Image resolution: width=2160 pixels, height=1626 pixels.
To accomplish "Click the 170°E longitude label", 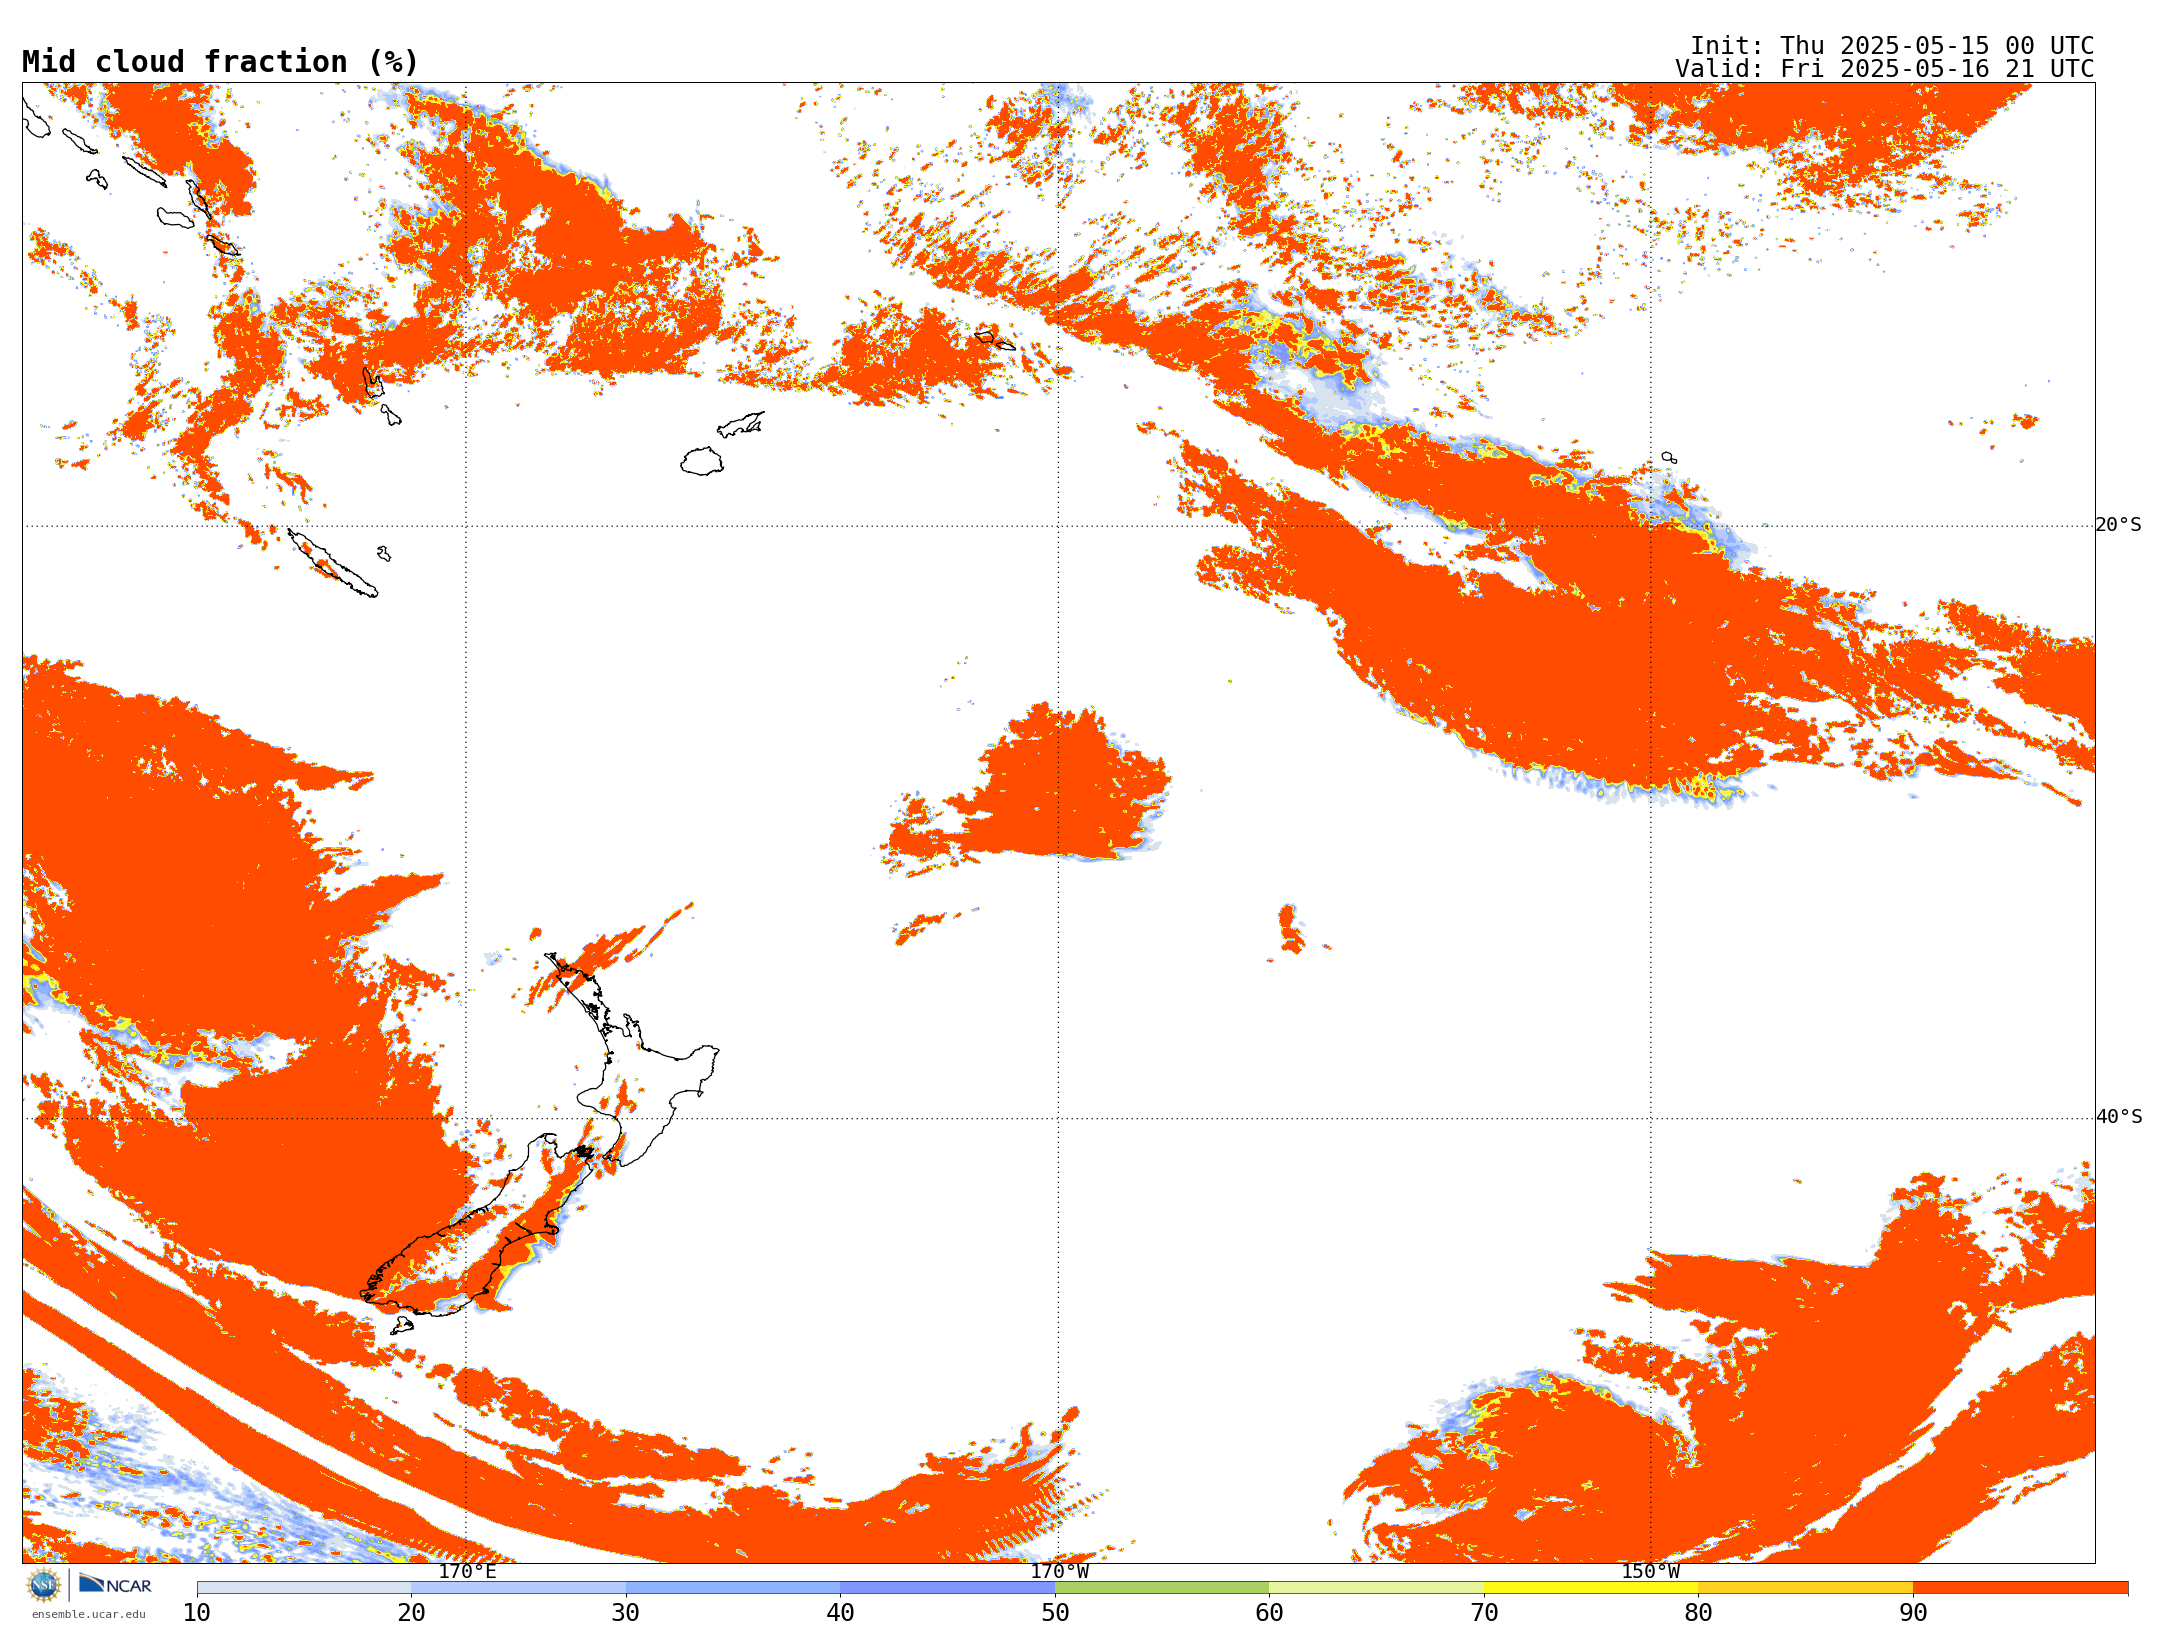I will point(467,1572).
